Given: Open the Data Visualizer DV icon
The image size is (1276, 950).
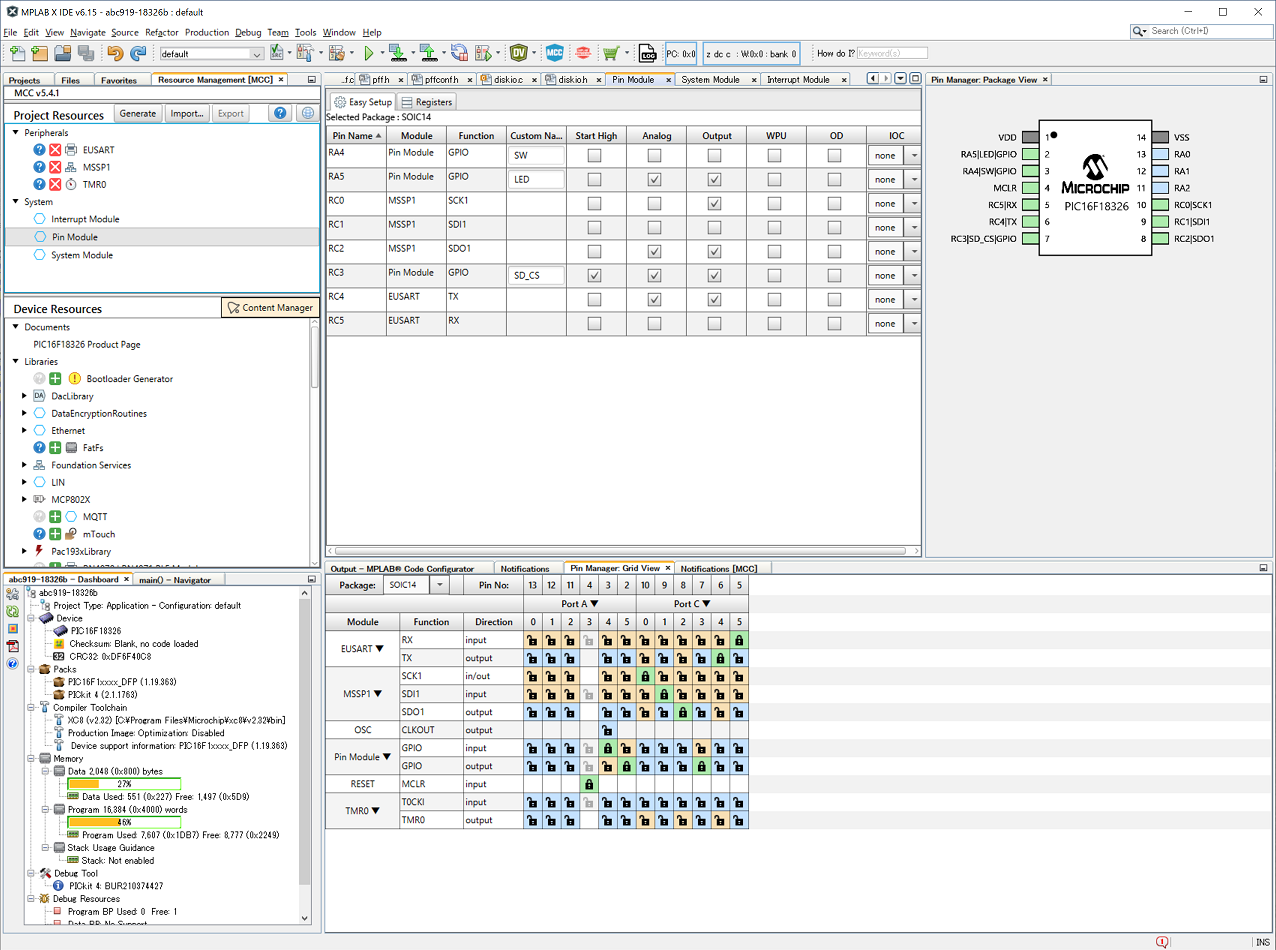Looking at the screenshot, I should click(519, 53).
